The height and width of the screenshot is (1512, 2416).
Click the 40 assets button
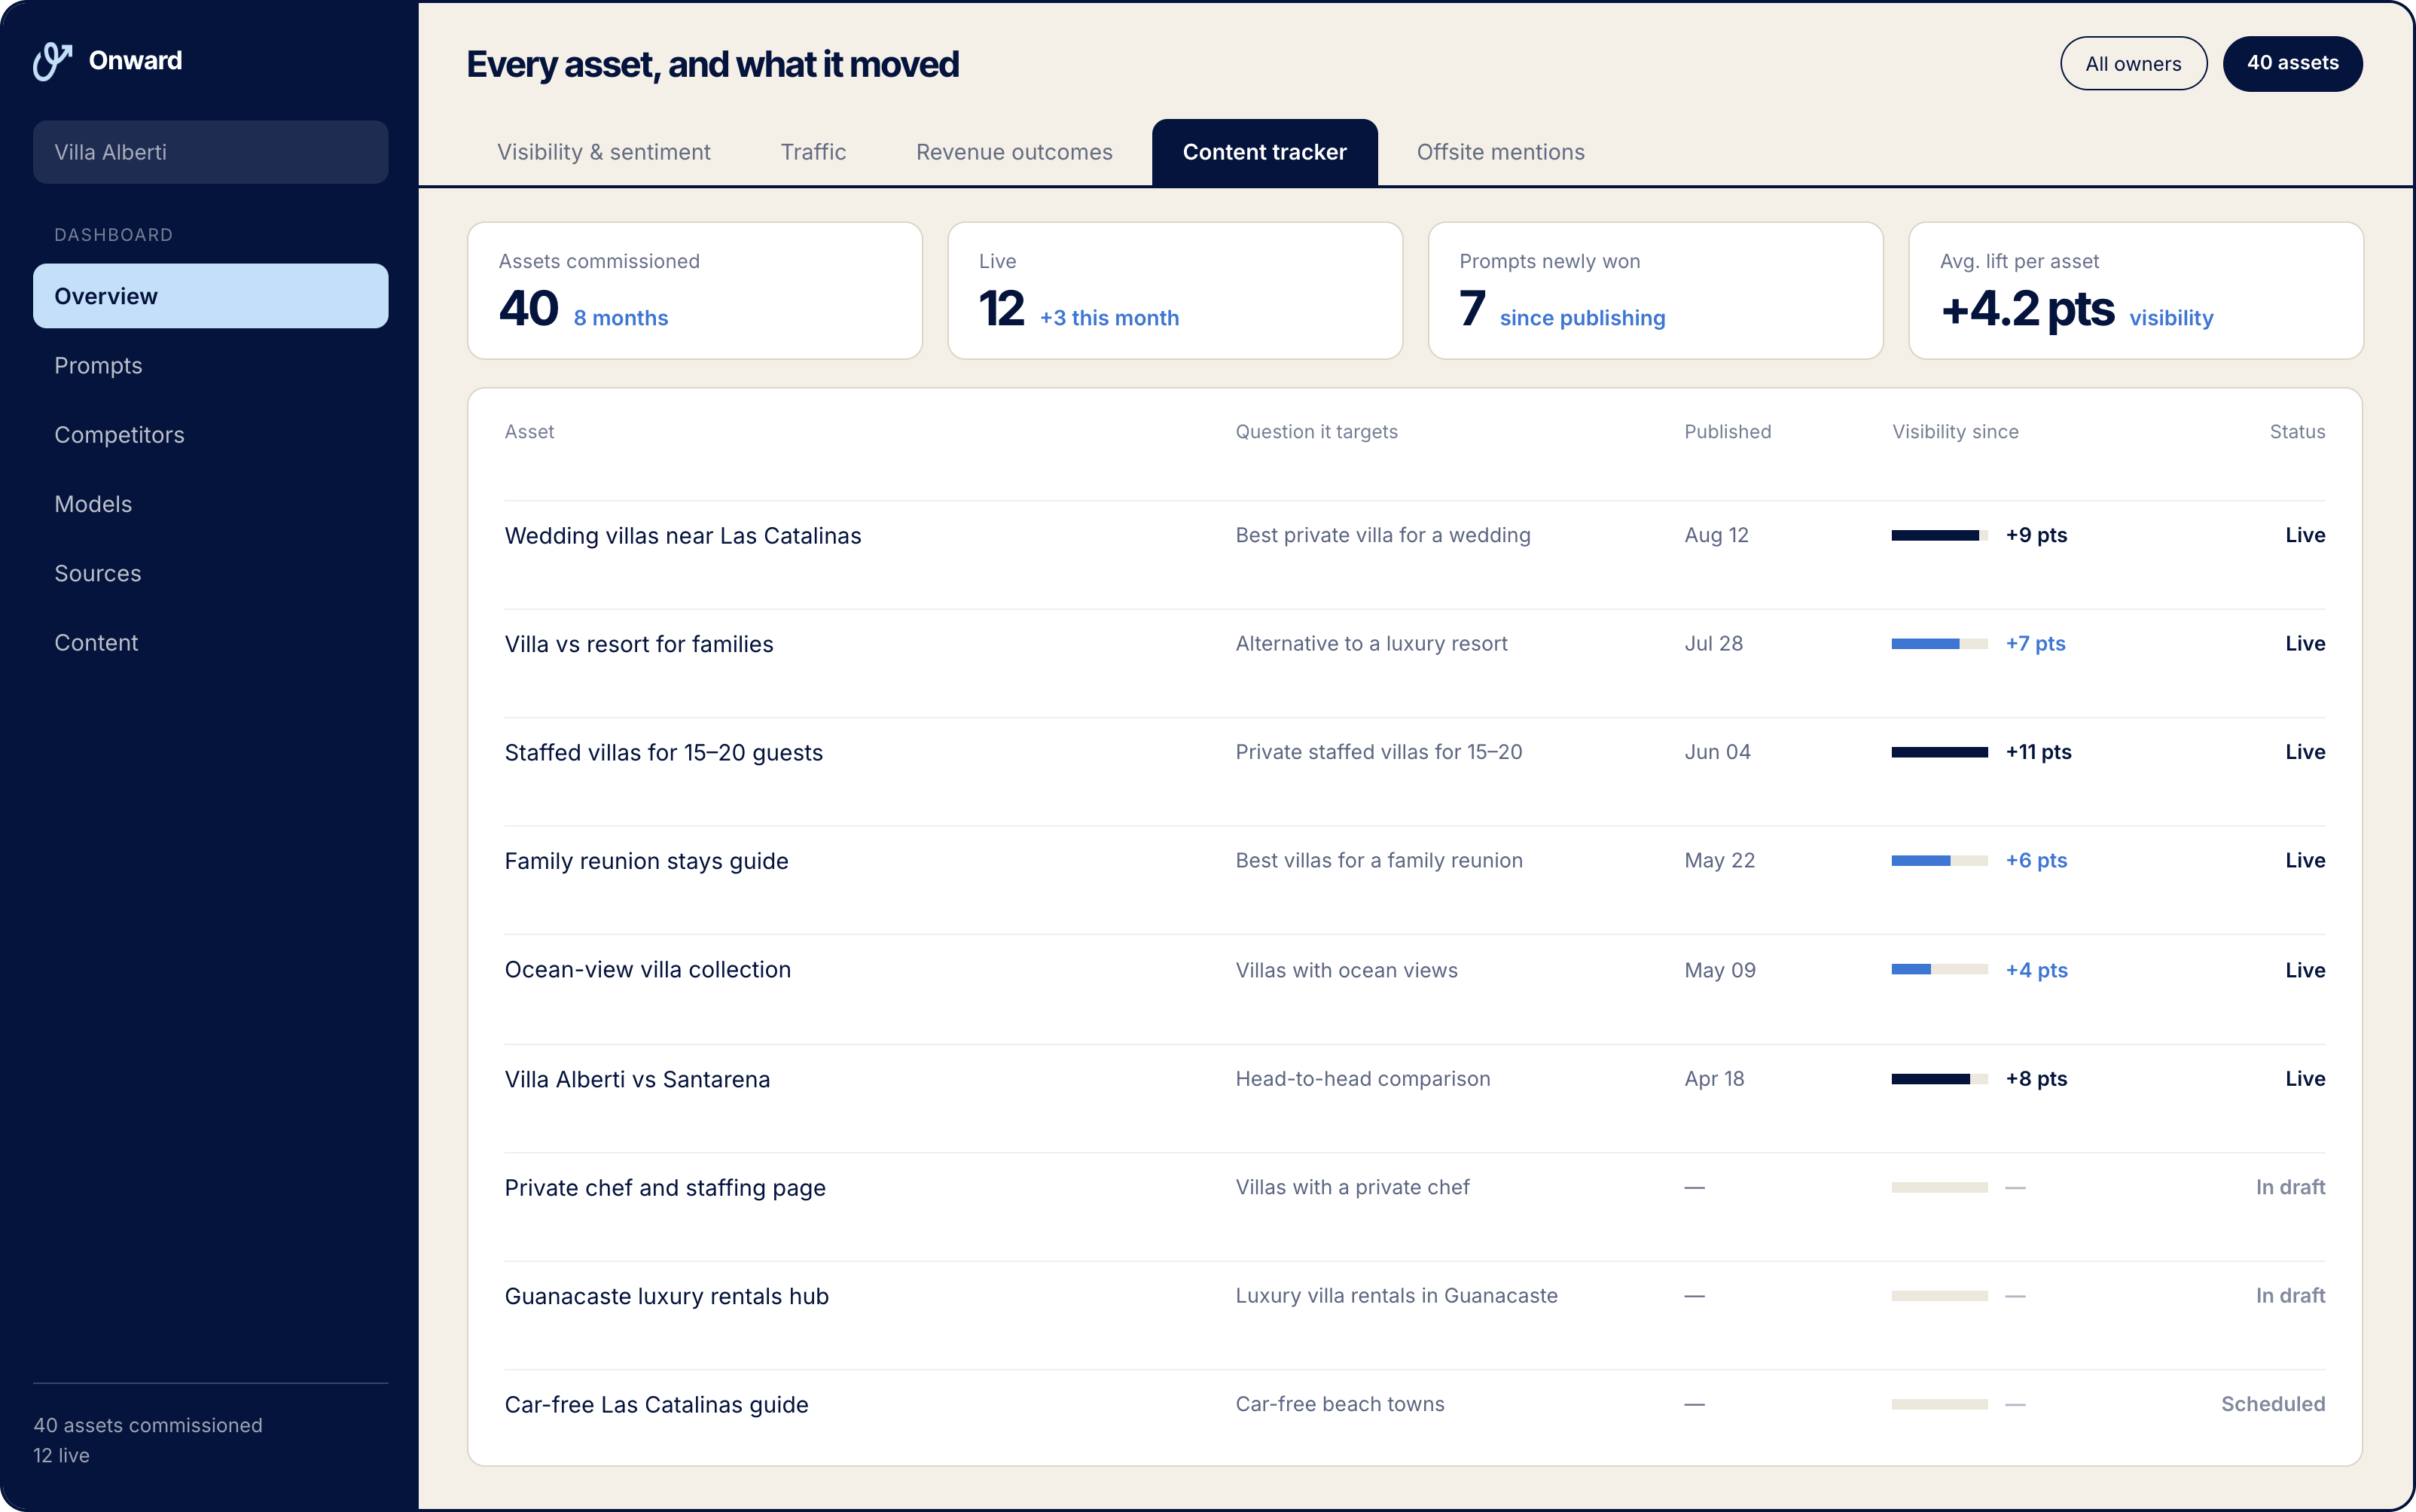point(2292,64)
